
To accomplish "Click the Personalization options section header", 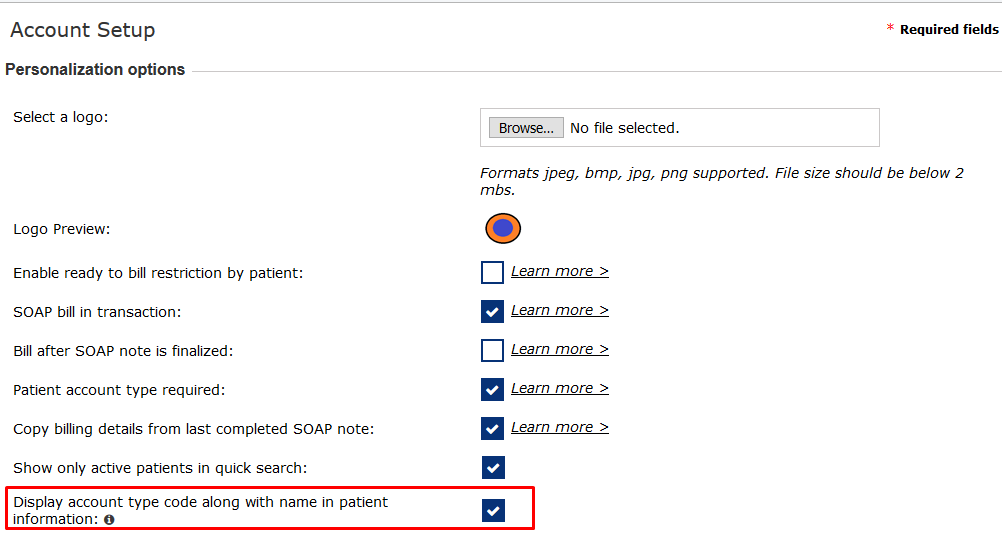I will 95,70.
